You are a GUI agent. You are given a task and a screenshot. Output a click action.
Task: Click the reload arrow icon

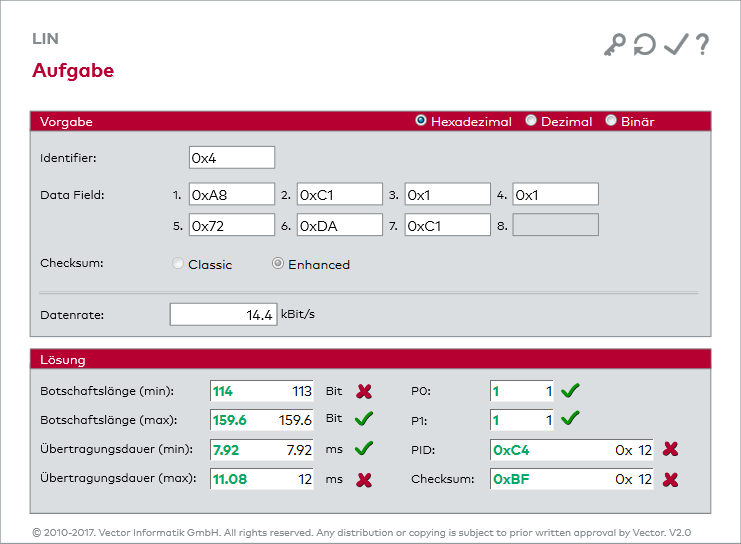645,45
